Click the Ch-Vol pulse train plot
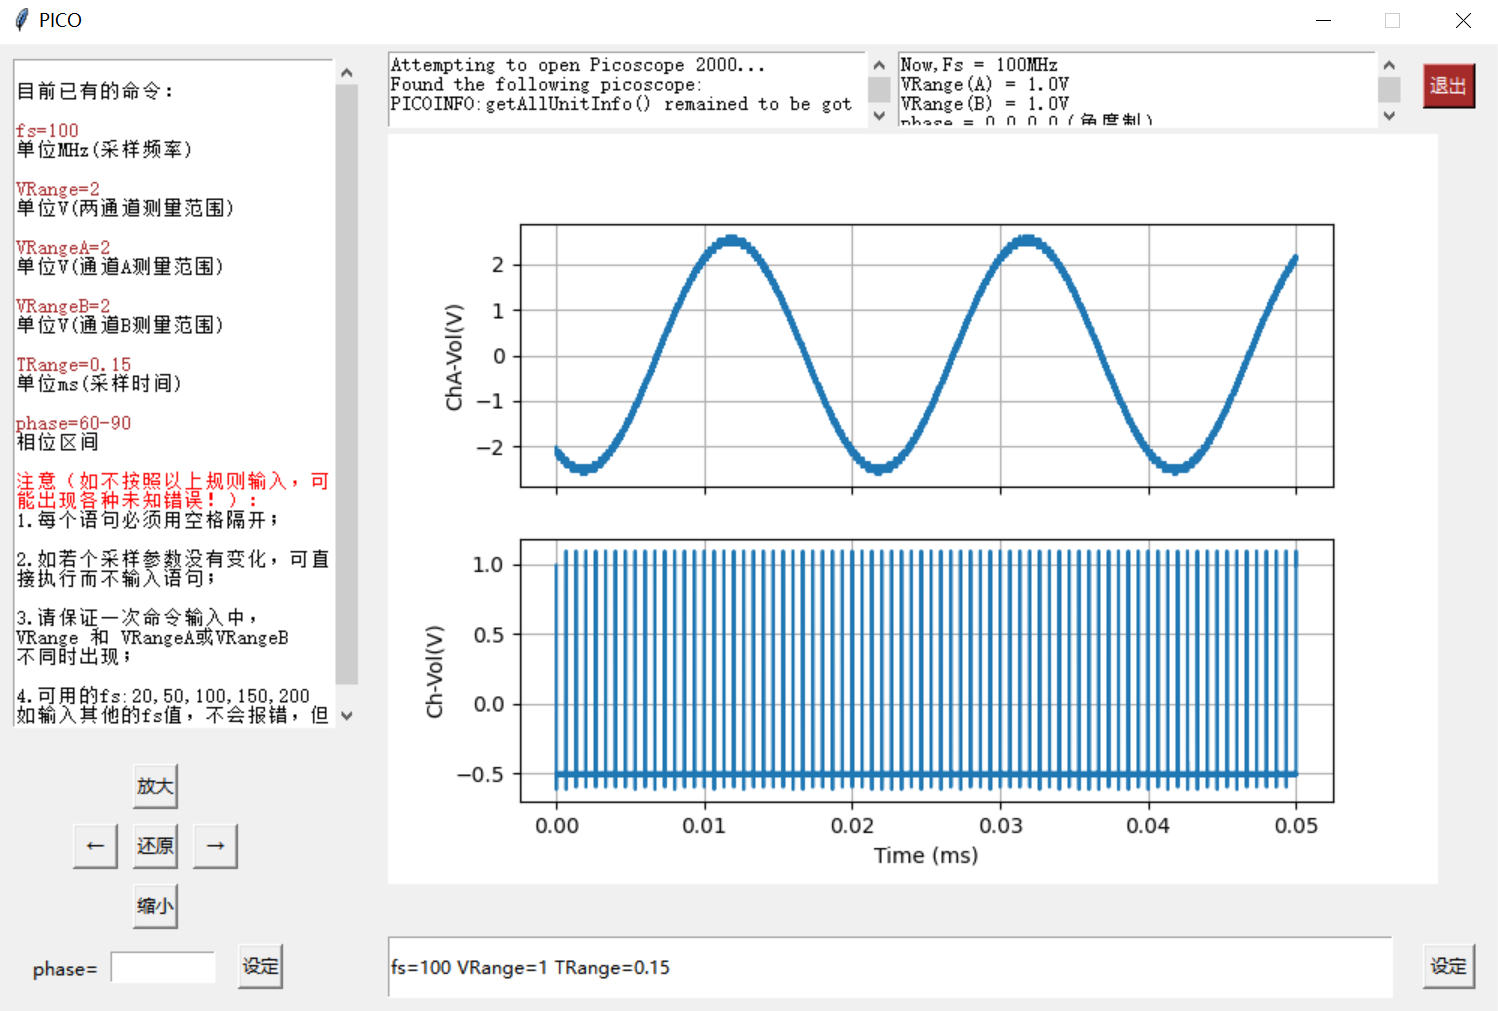The height and width of the screenshot is (1011, 1498). pos(926,670)
